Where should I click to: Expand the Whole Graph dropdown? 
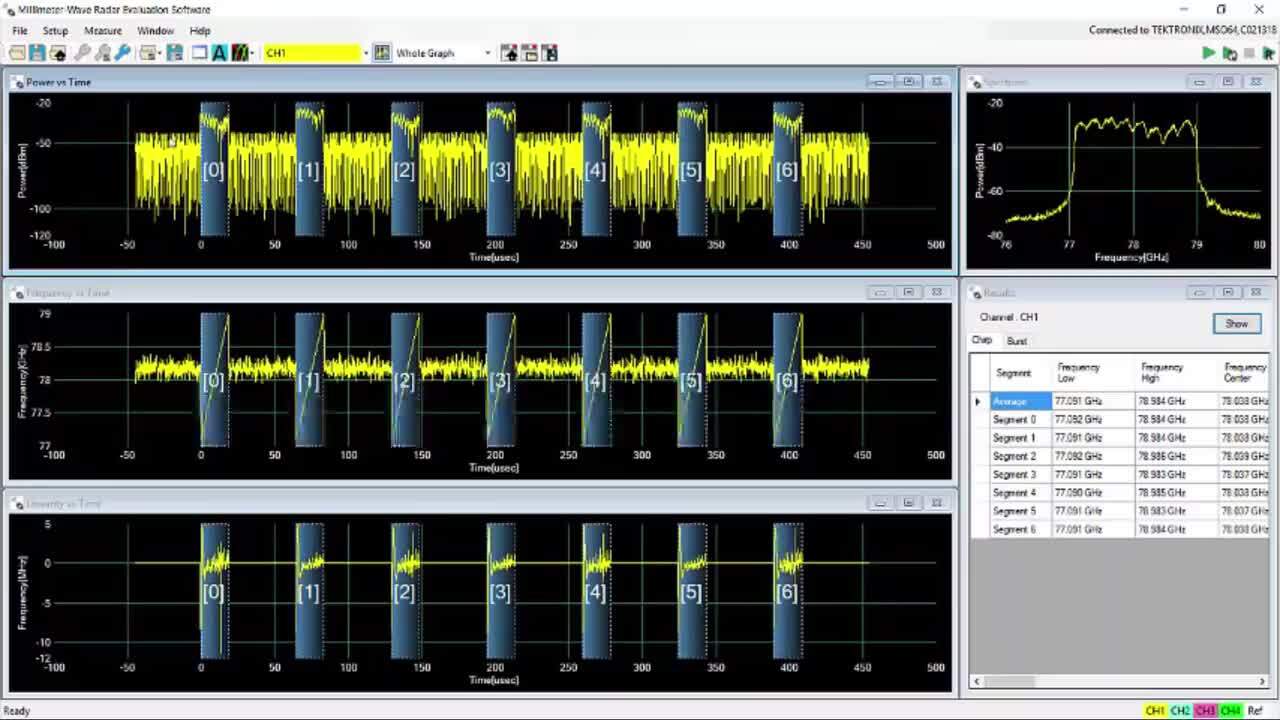pyautogui.click(x=487, y=53)
